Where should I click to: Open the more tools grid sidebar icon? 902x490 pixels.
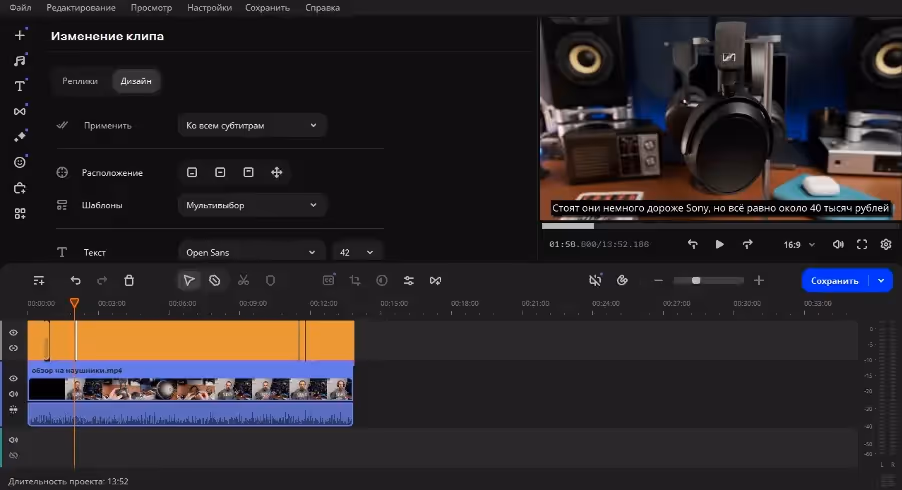coord(20,213)
